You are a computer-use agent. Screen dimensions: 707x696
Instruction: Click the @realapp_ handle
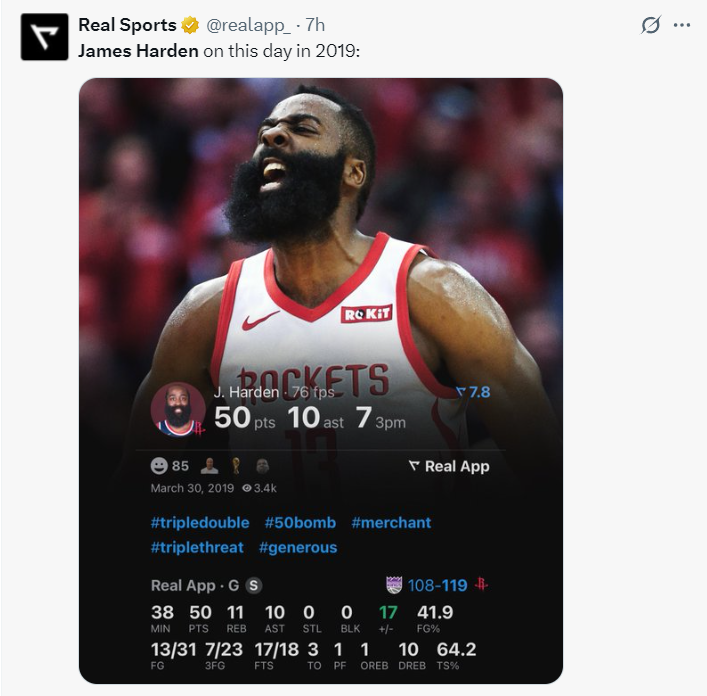click(x=248, y=25)
